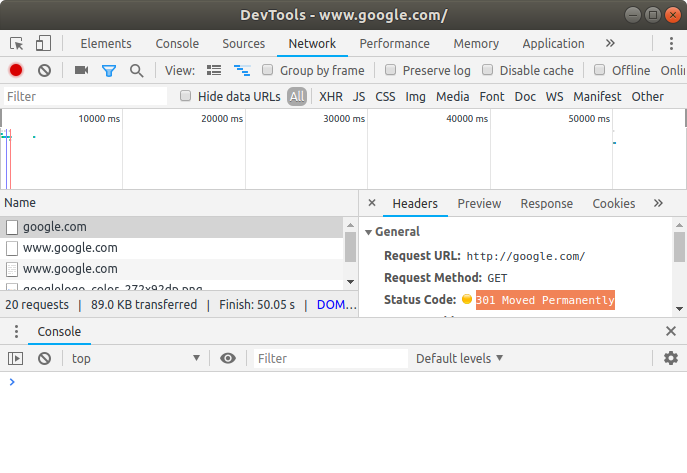The height and width of the screenshot is (473, 687).
Task: Show more request detail tabs via chevrons
Action: pyautogui.click(x=658, y=203)
